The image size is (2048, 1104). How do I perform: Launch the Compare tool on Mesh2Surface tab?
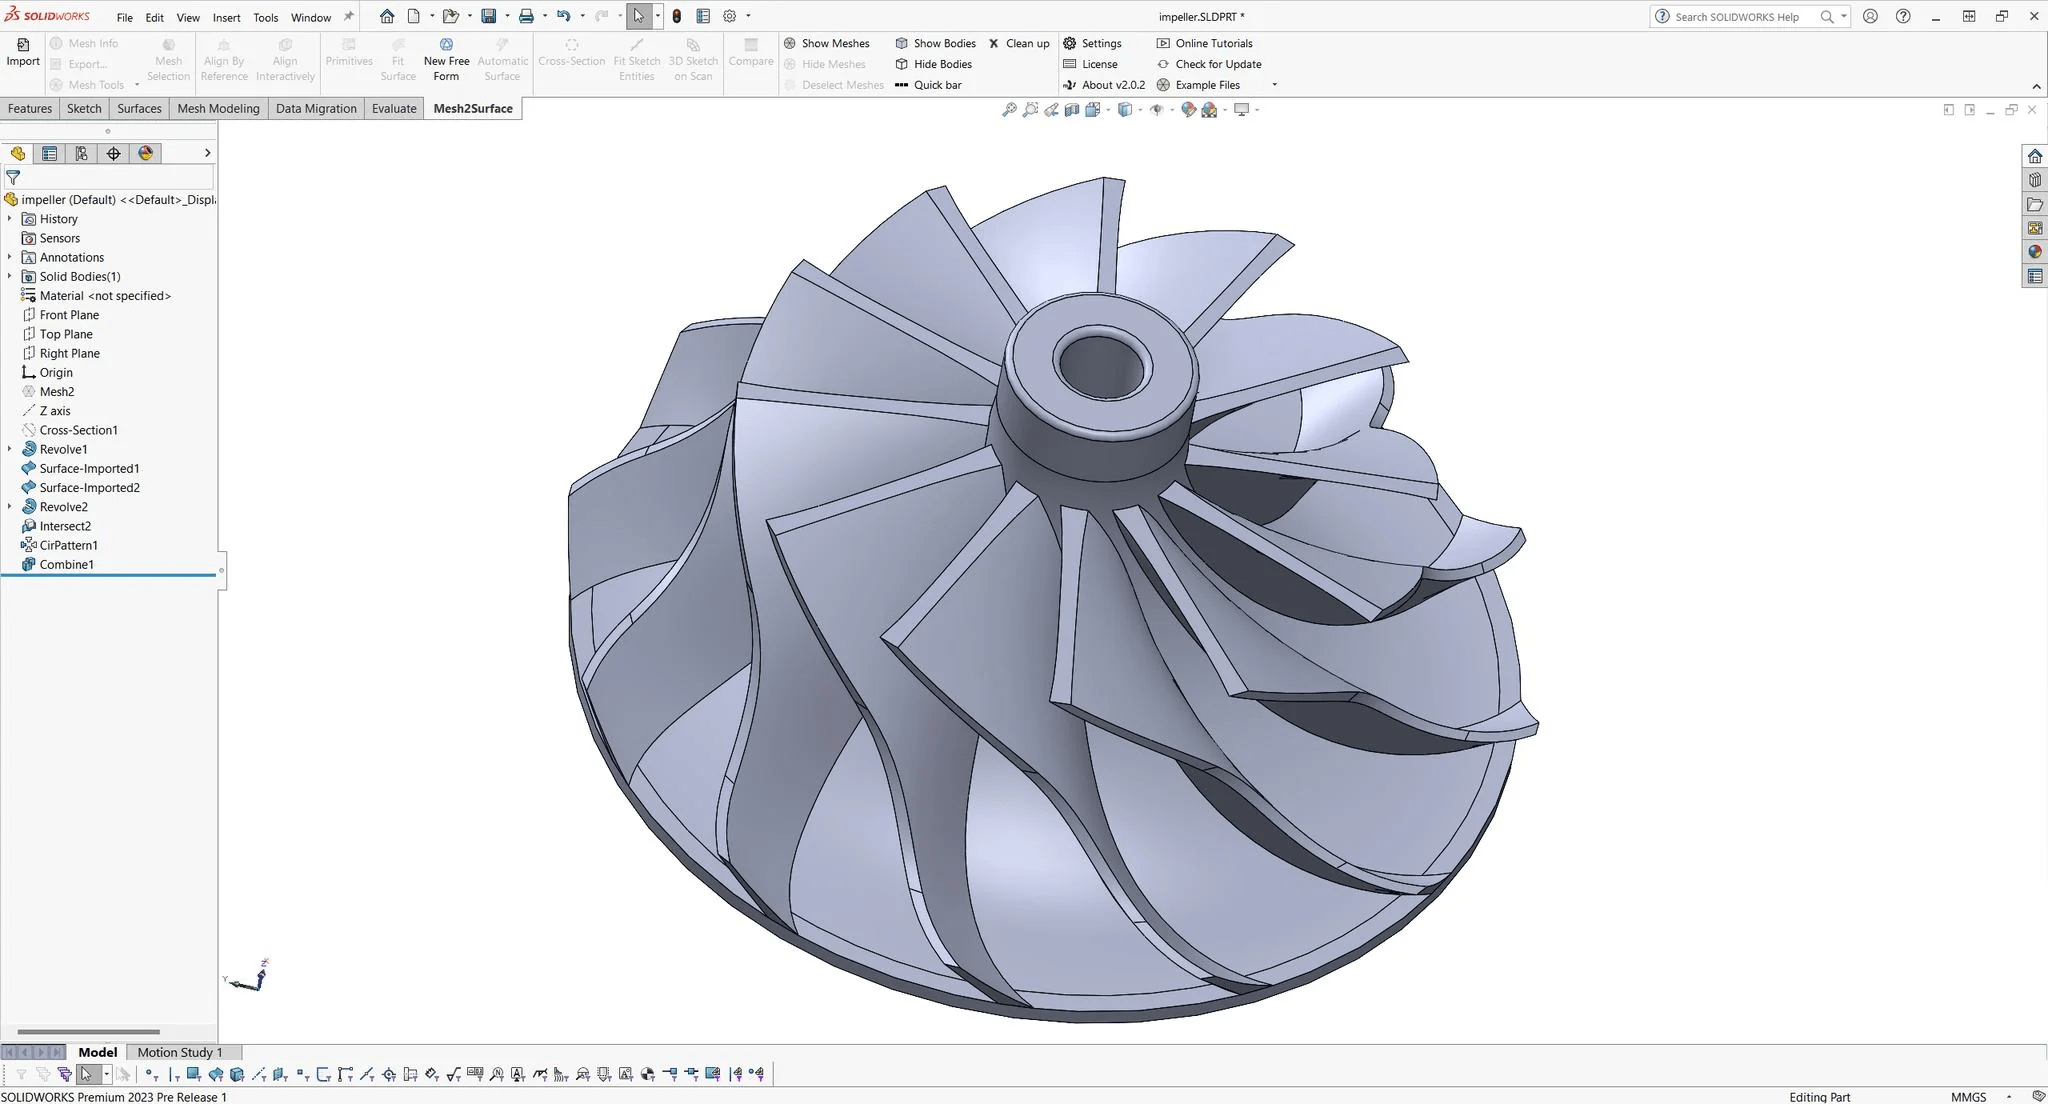(x=750, y=58)
